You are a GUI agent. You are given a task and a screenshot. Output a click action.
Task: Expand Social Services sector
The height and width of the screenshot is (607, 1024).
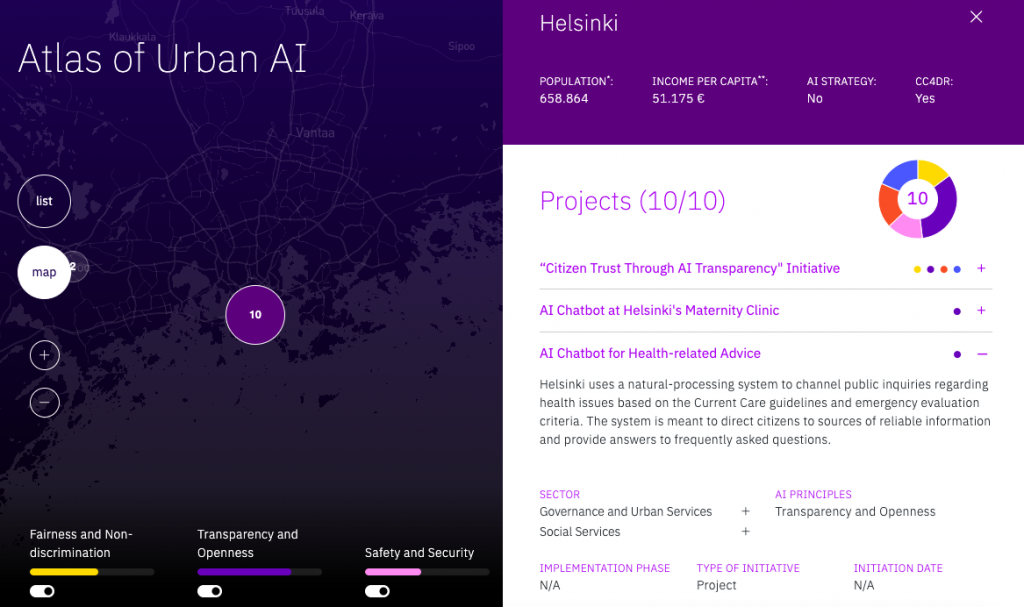[745, 532]
